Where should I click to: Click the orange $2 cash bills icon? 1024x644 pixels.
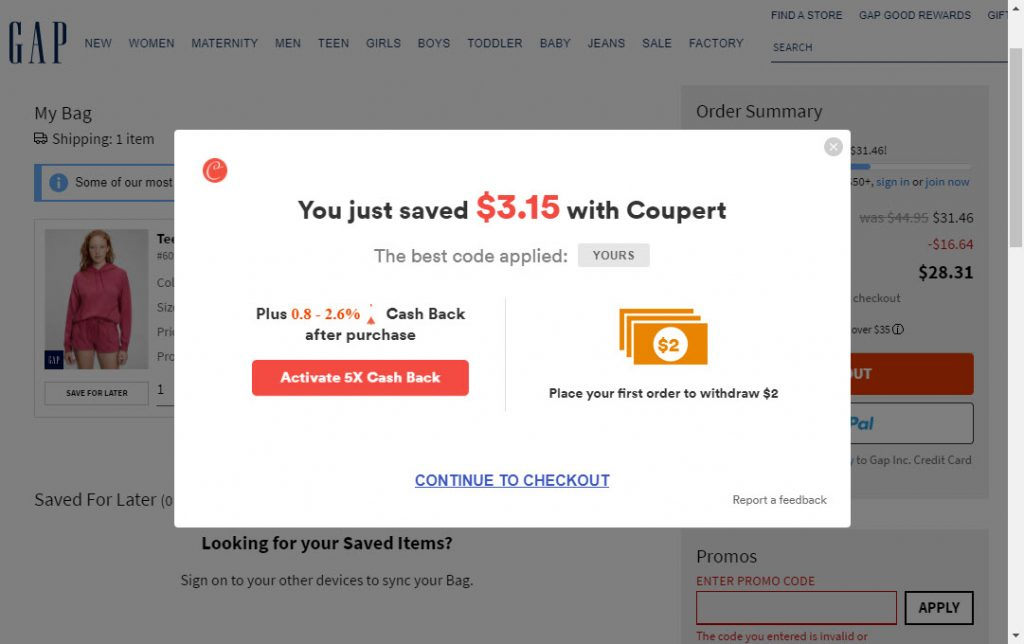[663, 336]
